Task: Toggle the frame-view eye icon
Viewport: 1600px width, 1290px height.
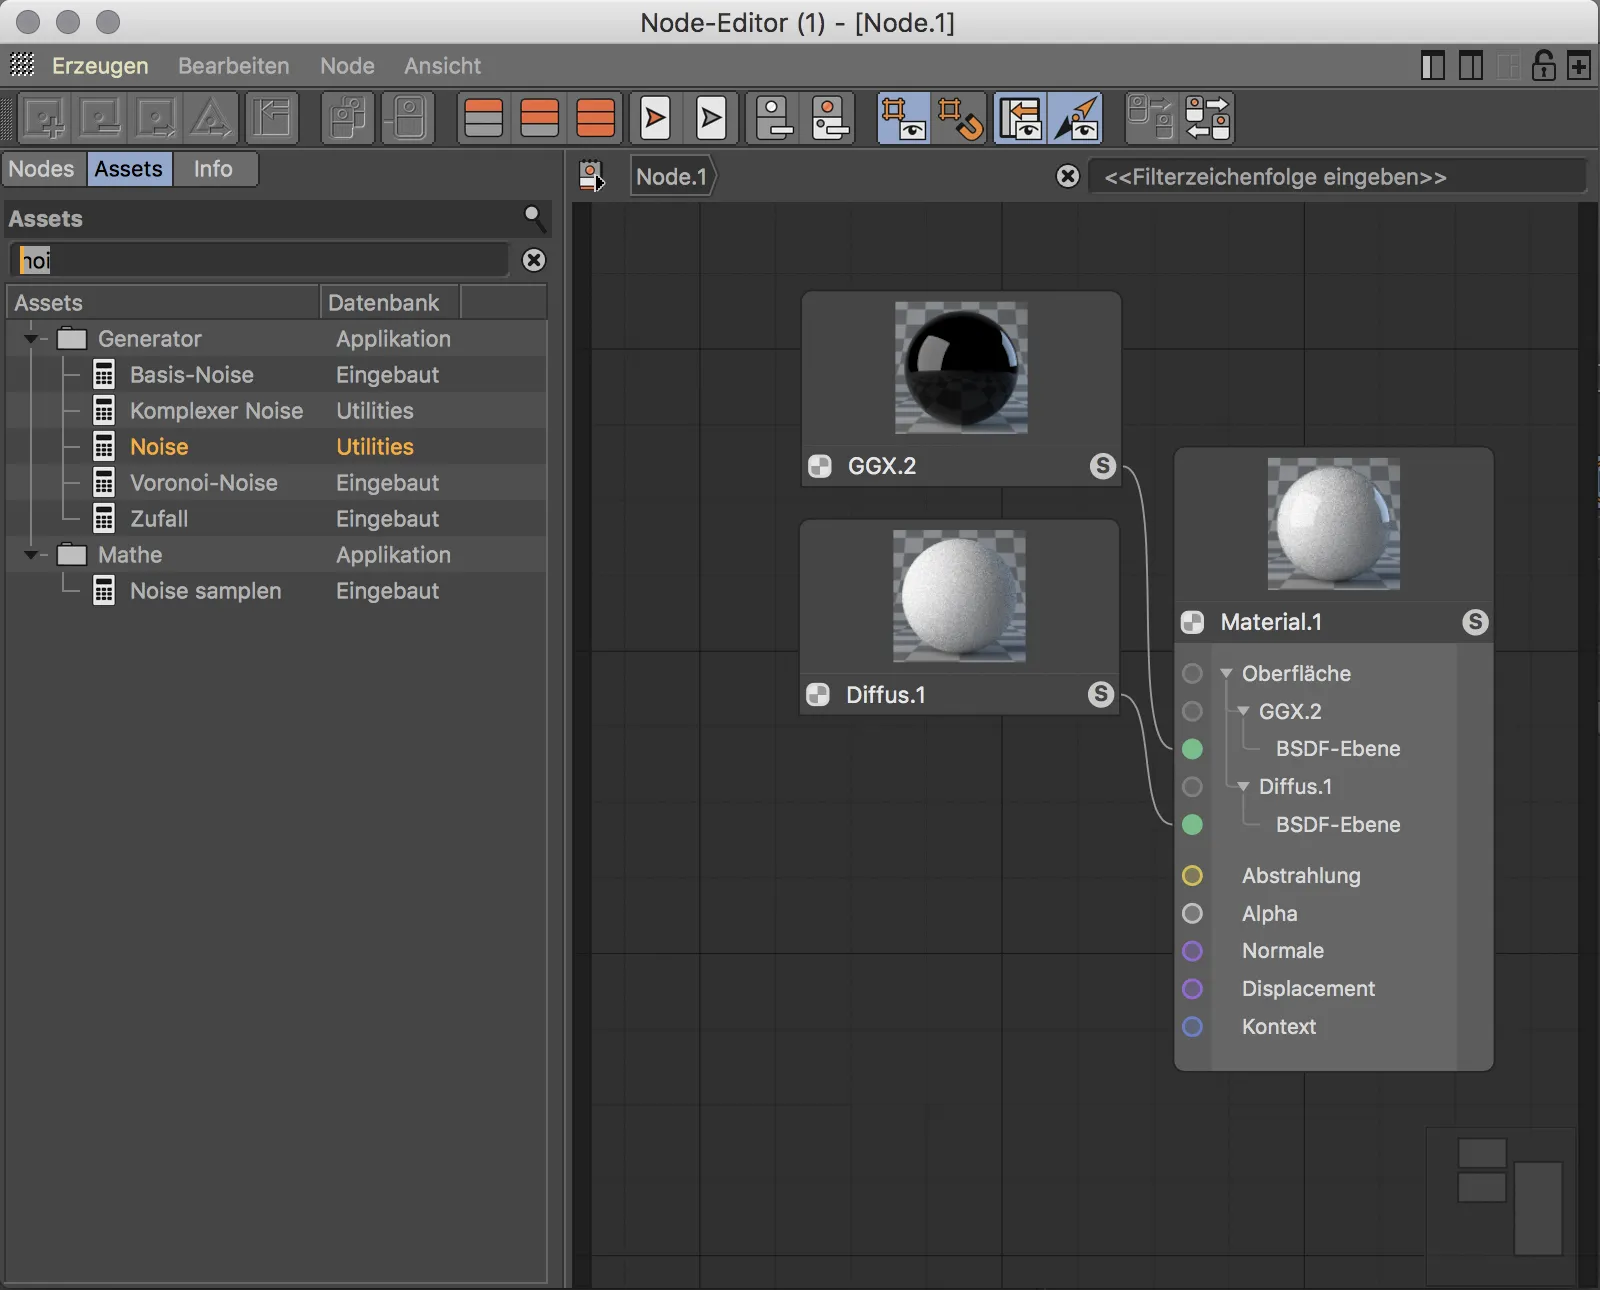Action: click(x=903, y=119)
